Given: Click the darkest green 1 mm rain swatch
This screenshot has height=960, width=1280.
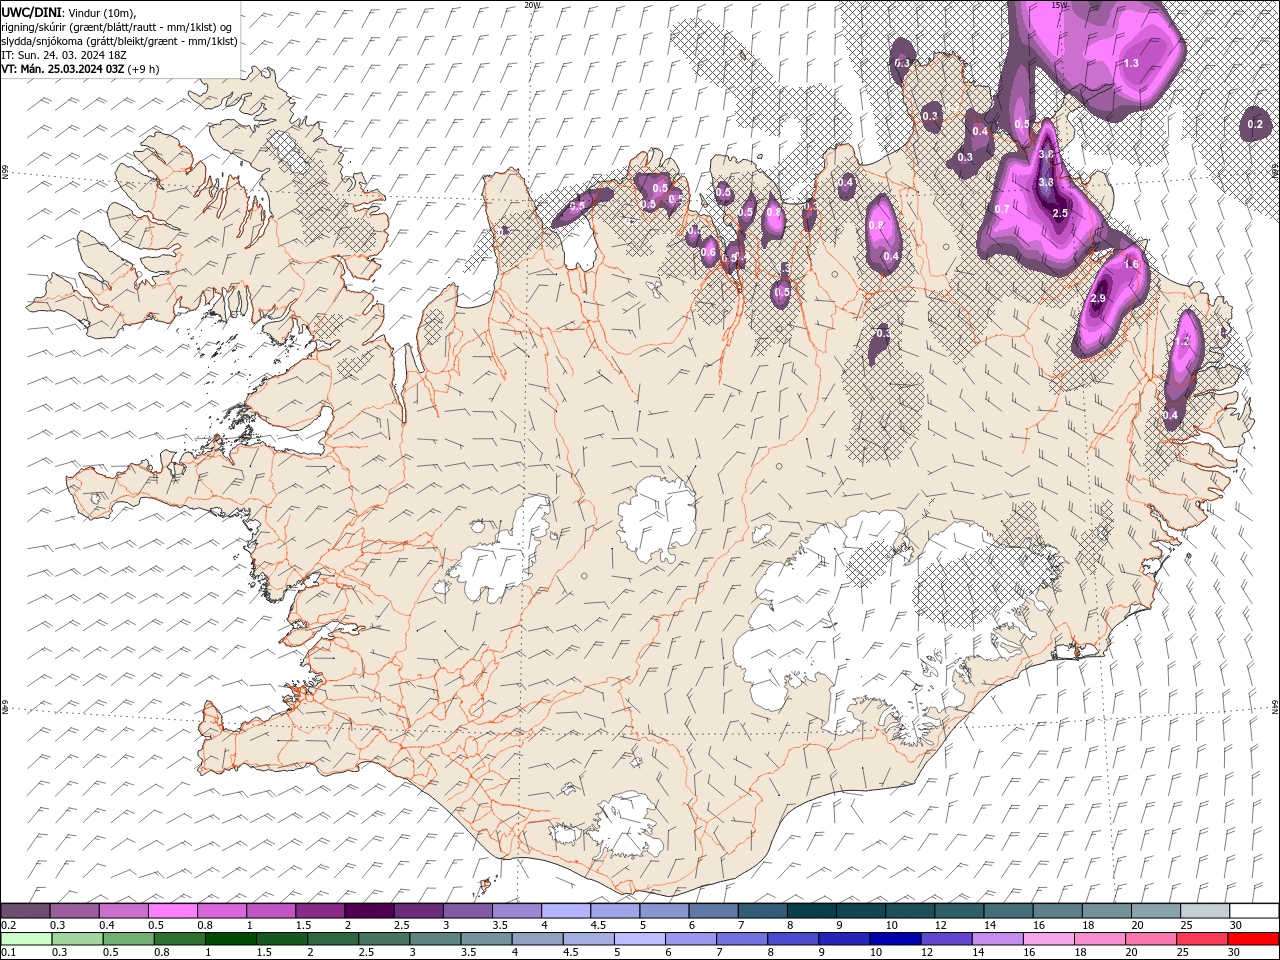Looking at the screenshot, I should [x=231, y=939].
